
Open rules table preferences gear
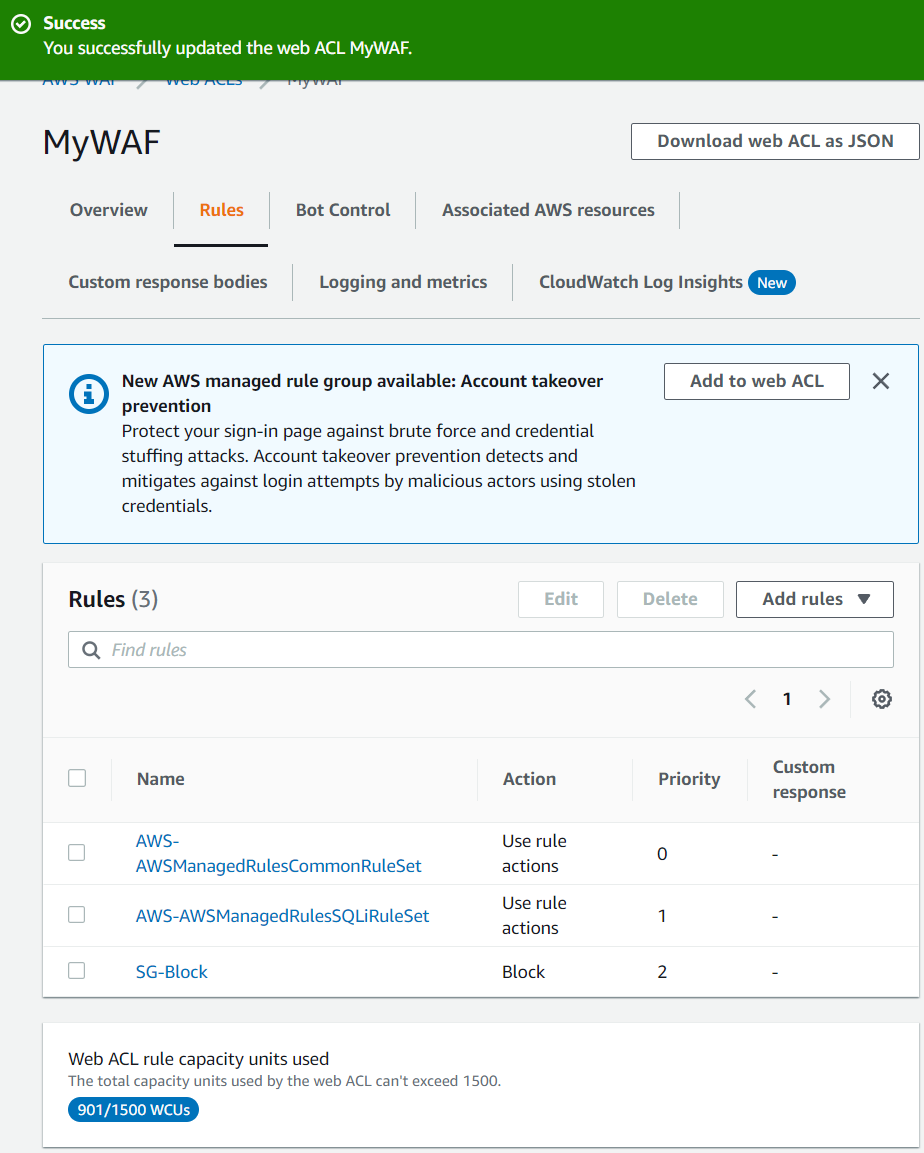pos(881,699)
